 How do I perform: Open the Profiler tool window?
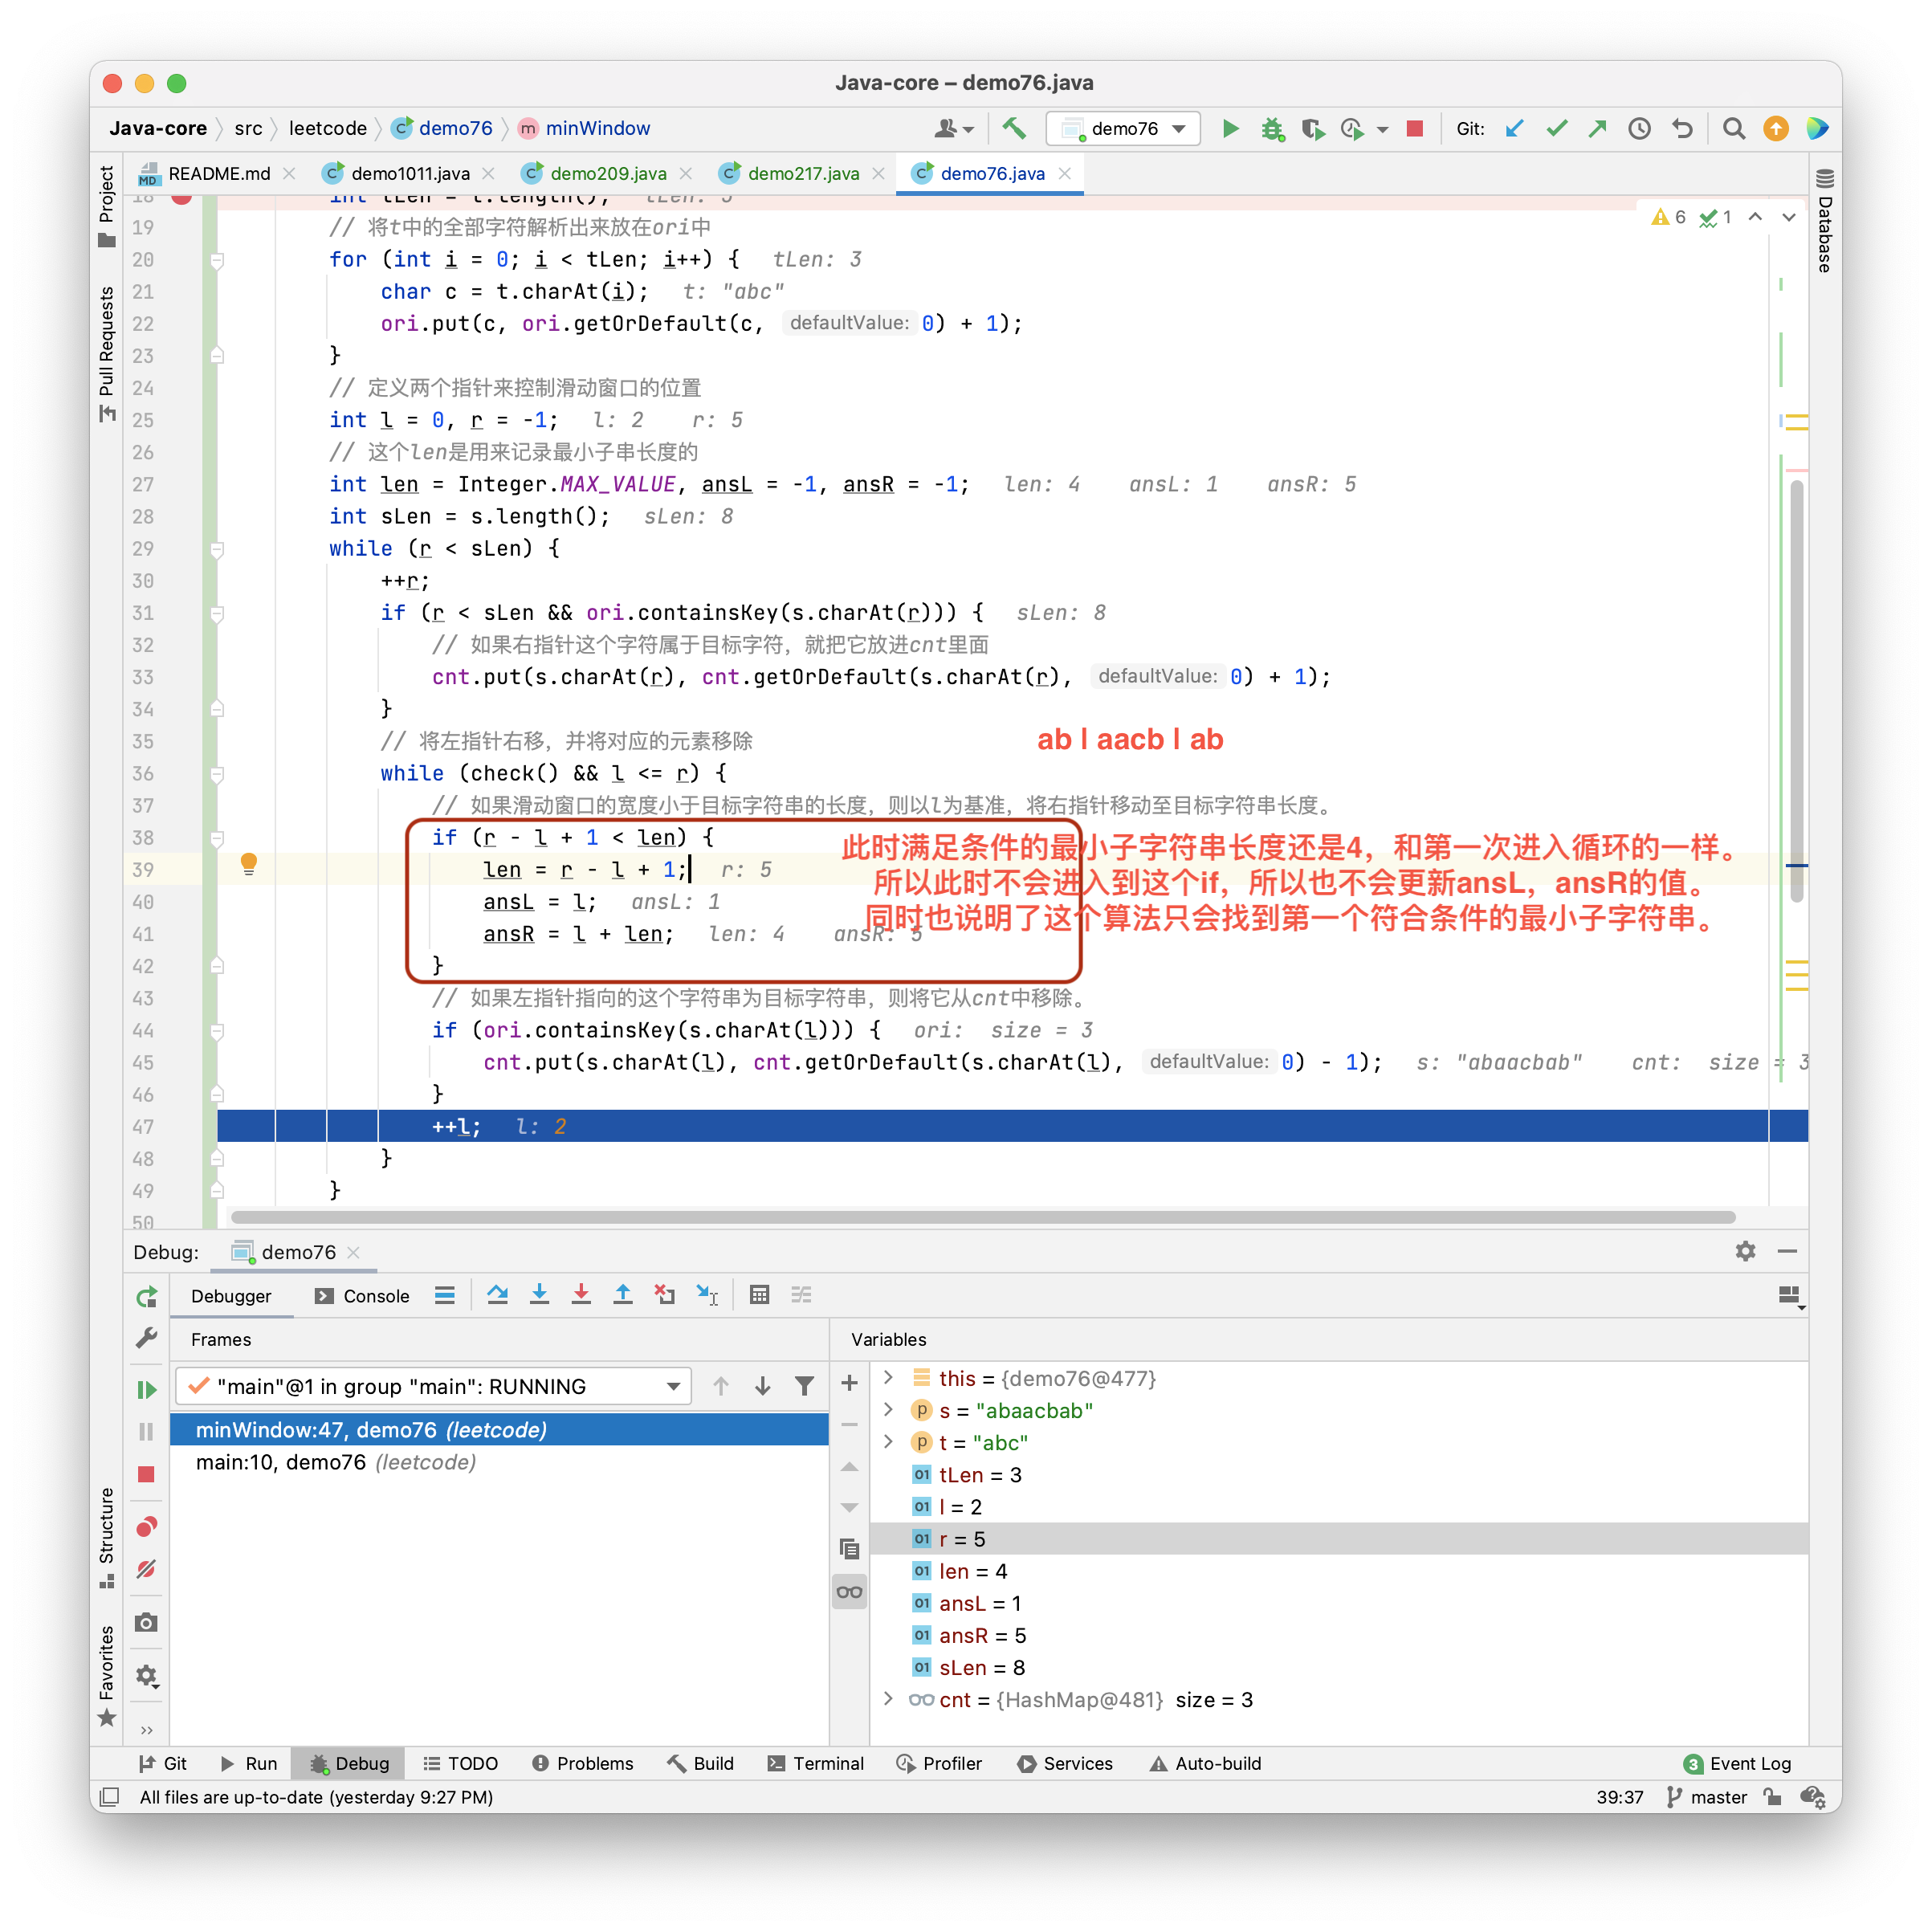(940, 1763)
